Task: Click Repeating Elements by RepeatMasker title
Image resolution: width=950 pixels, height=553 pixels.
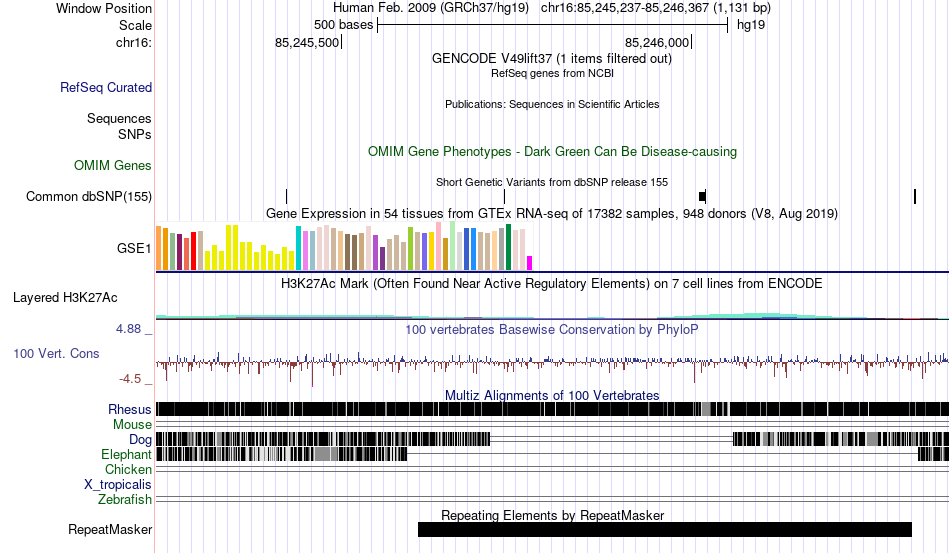Action: pos(553,515)
